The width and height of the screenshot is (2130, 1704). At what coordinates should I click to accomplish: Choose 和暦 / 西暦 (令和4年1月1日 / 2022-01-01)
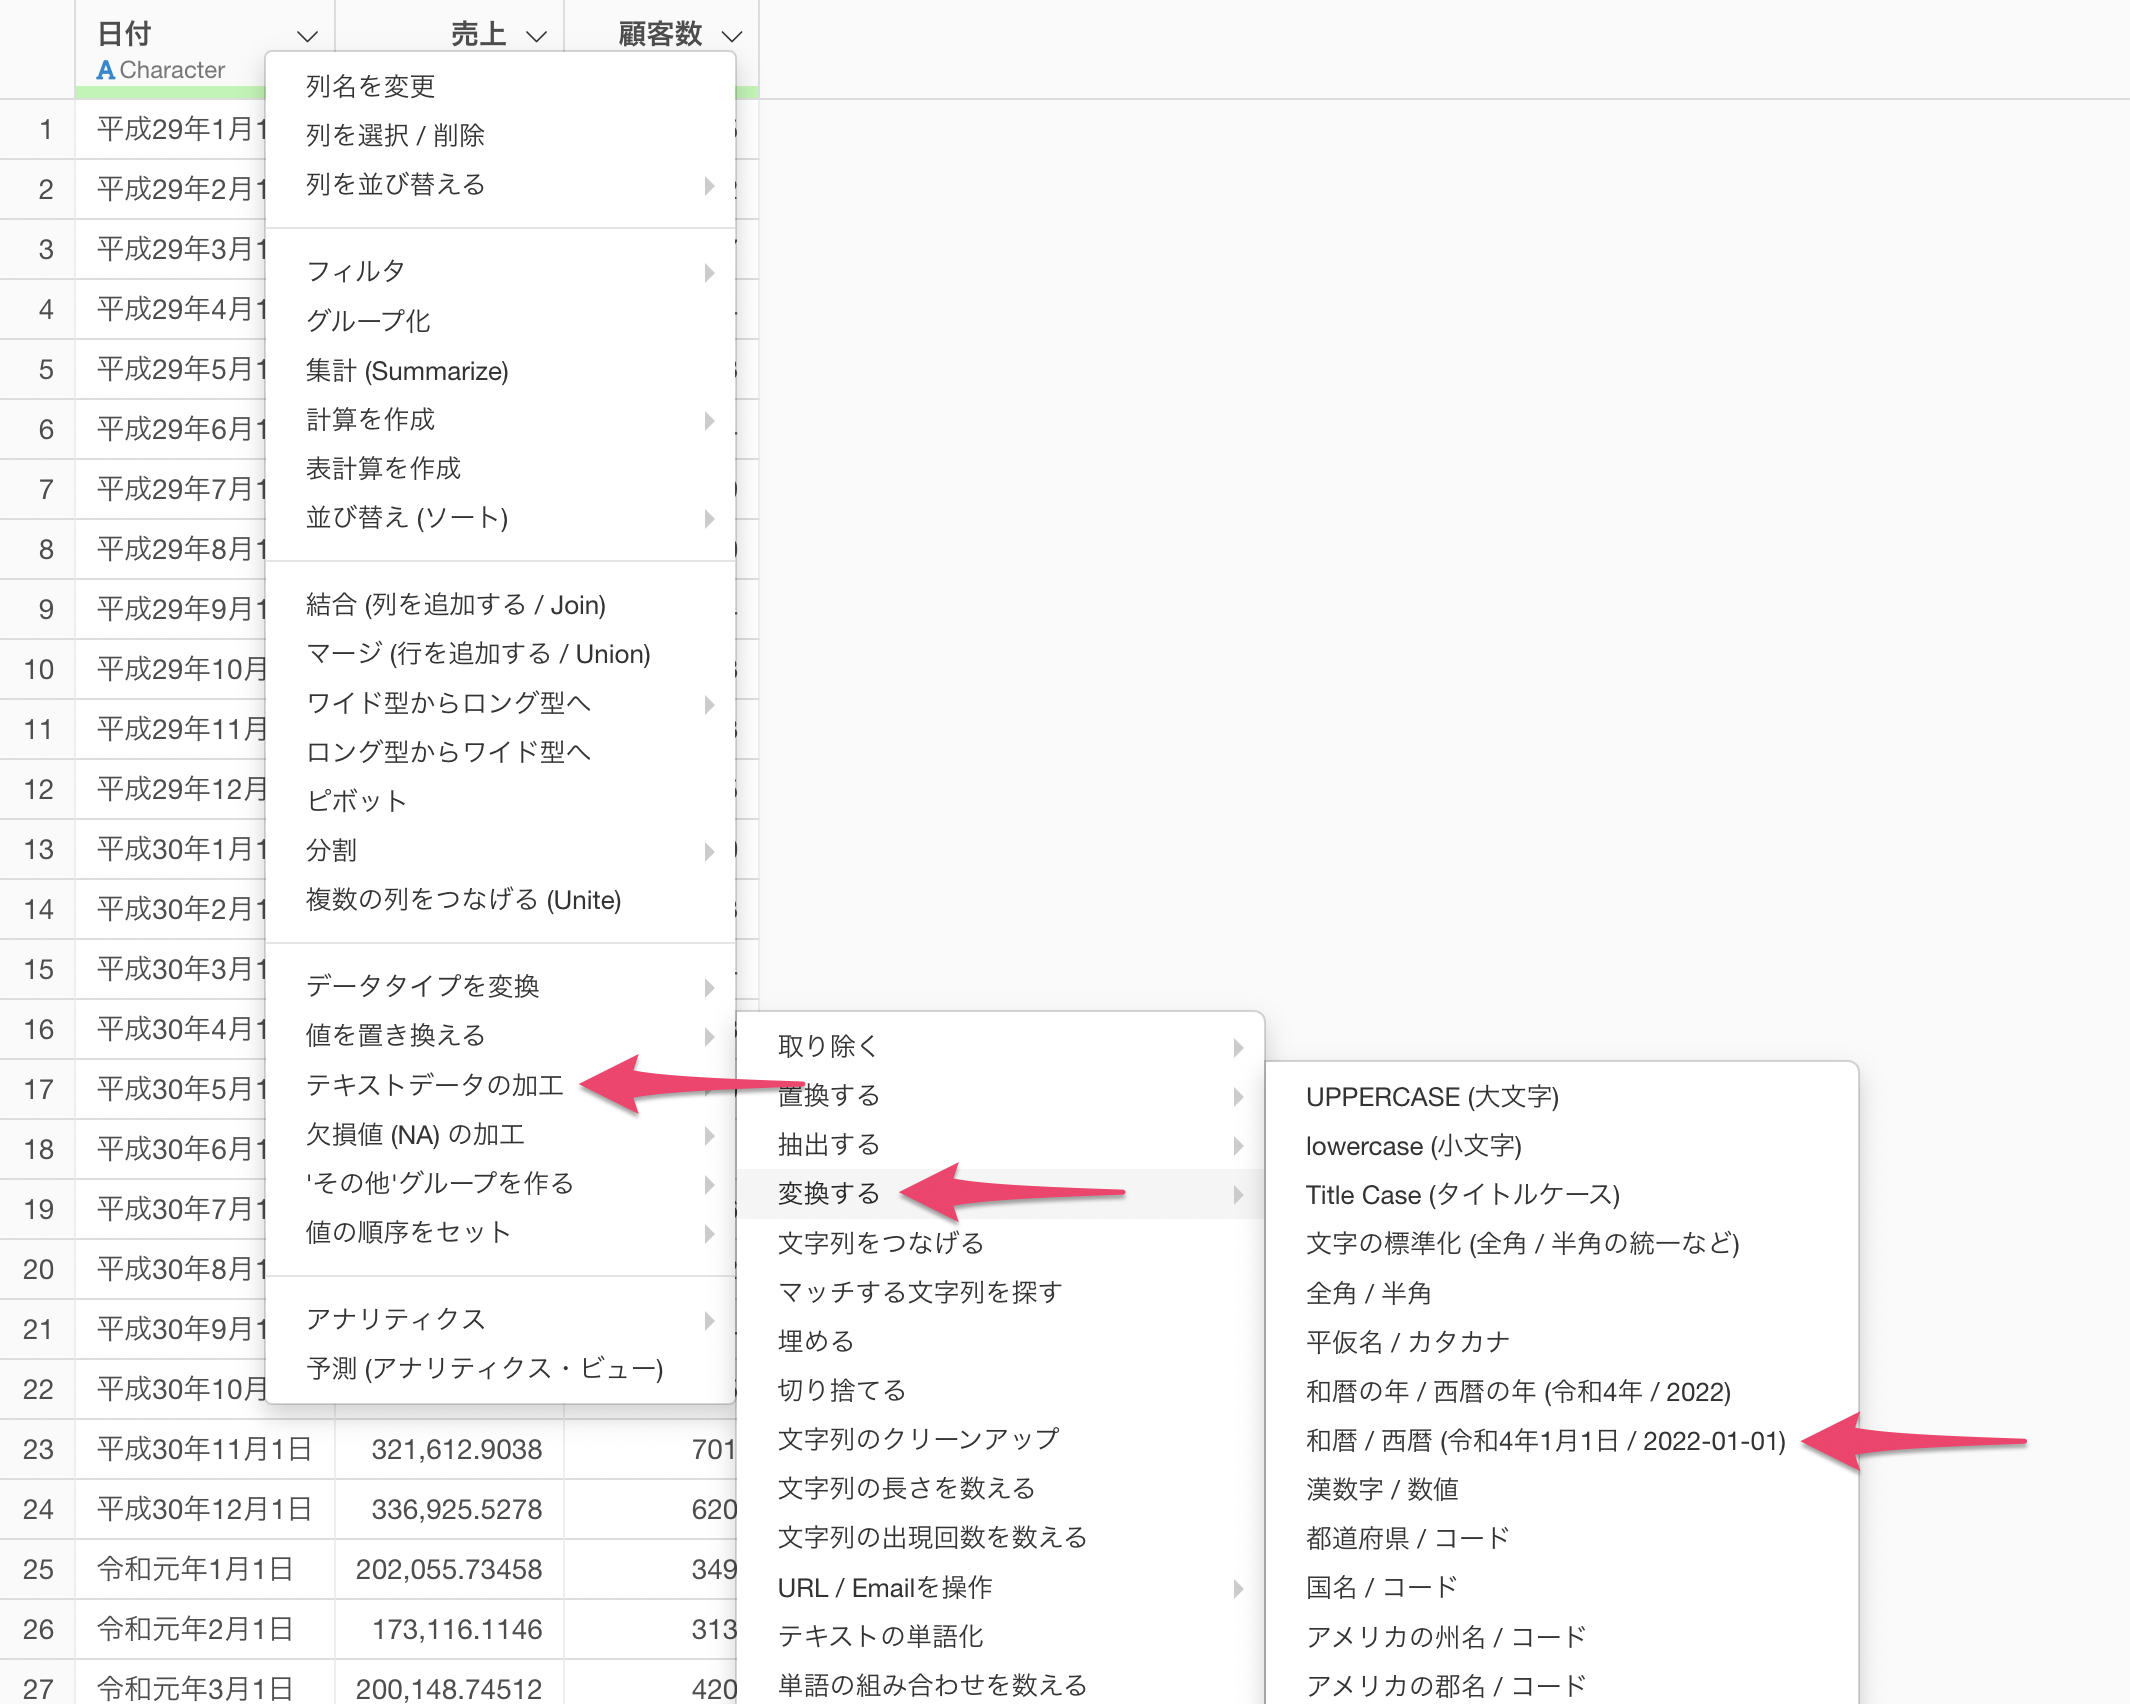1562,1440
